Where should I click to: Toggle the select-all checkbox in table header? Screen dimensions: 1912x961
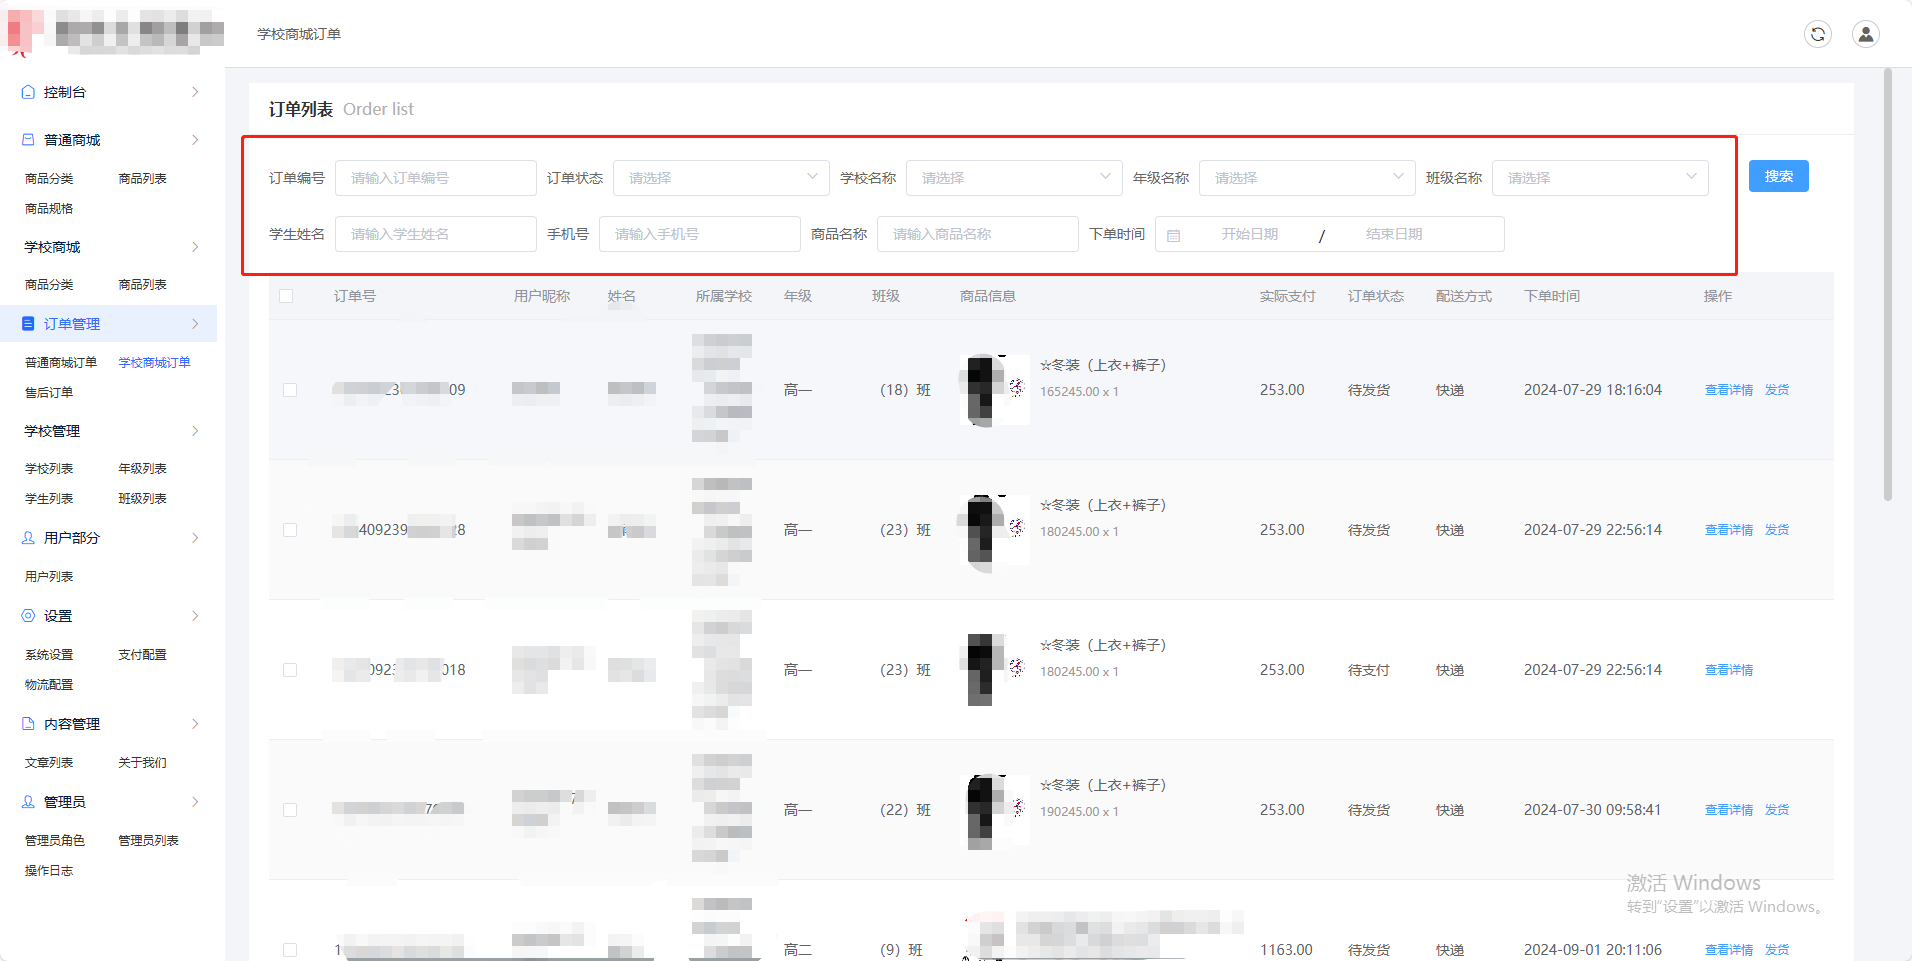coord(286,296)
